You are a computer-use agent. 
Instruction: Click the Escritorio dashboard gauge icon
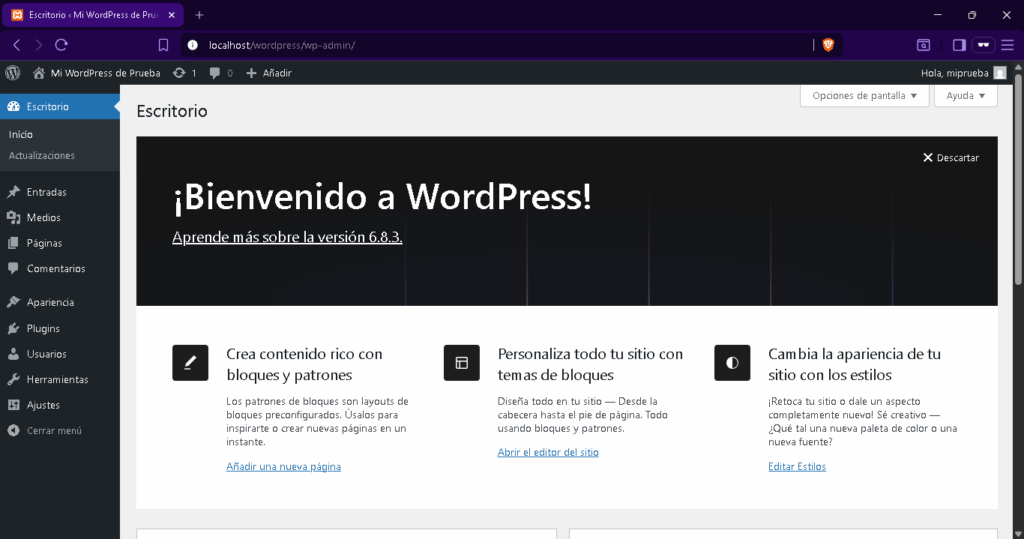(14, 106)
